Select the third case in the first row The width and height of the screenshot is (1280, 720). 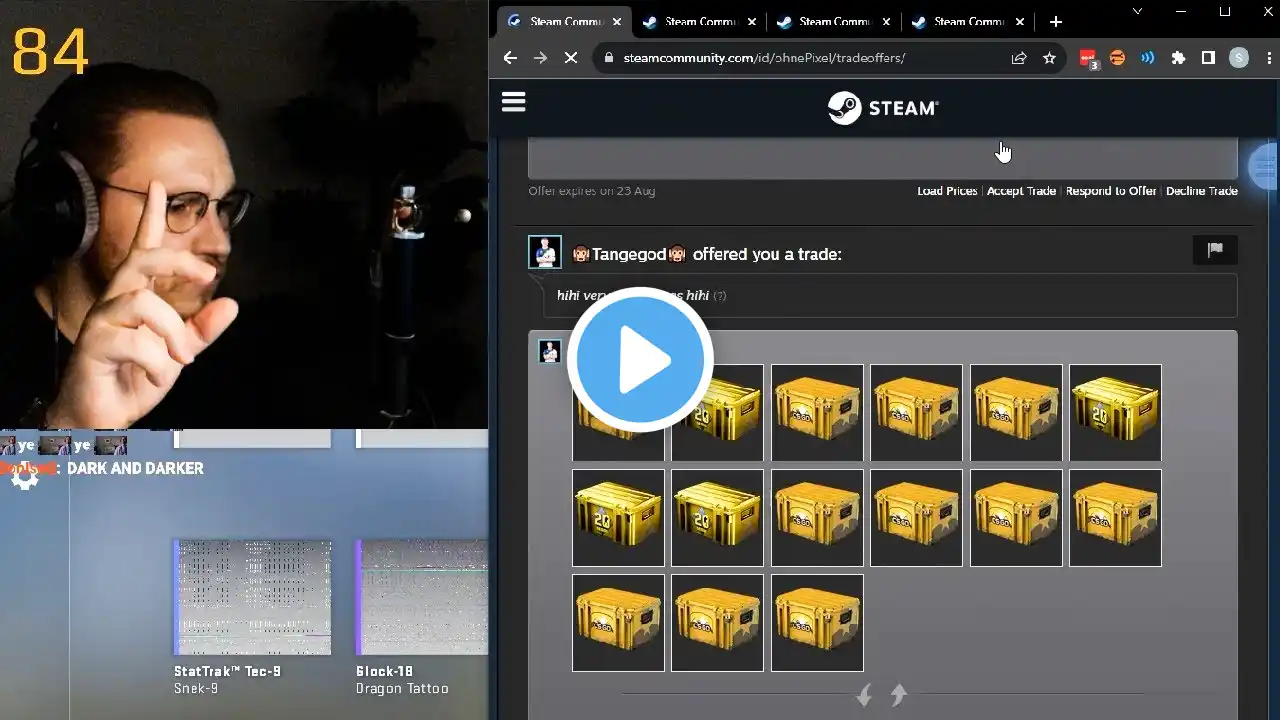coord(817,413)
